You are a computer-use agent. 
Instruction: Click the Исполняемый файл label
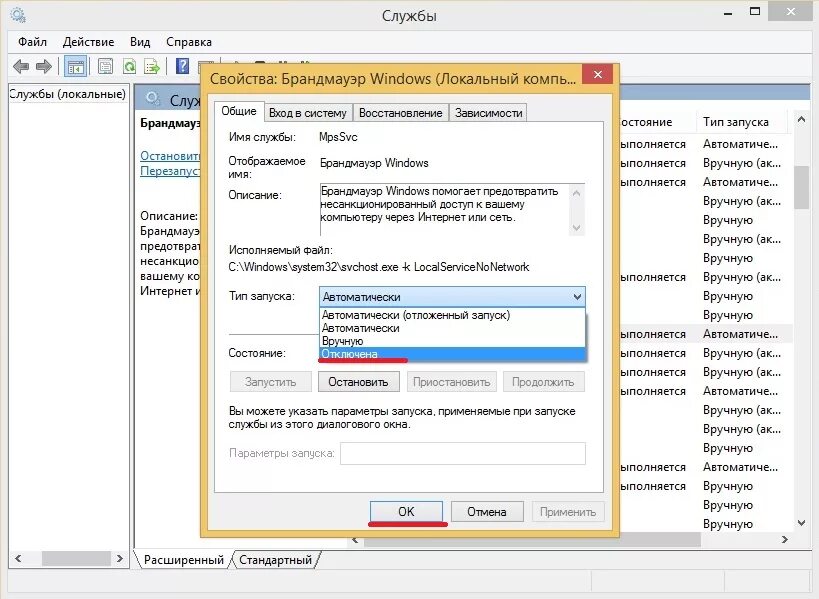click(280, 250)
